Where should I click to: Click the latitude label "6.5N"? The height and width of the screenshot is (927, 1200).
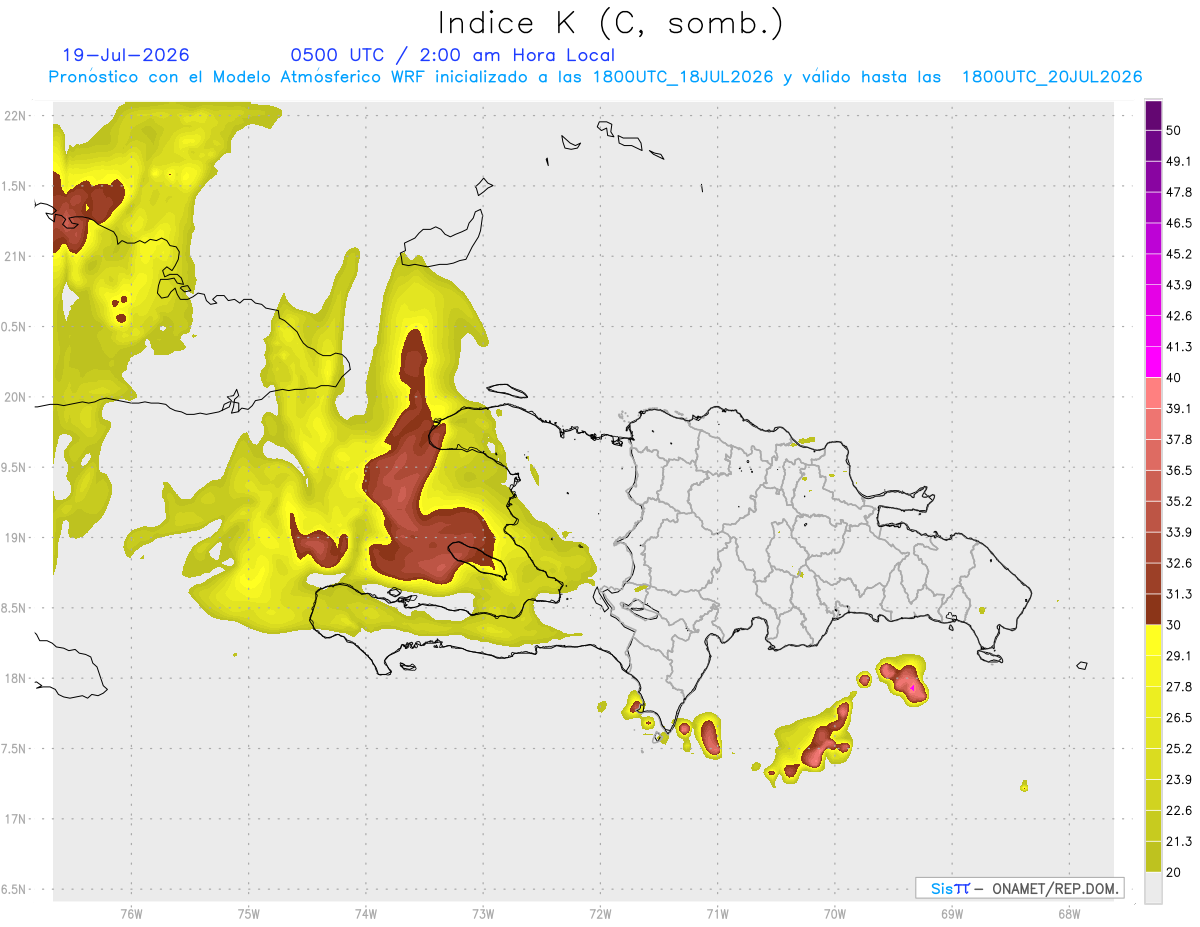coord(13,889)
